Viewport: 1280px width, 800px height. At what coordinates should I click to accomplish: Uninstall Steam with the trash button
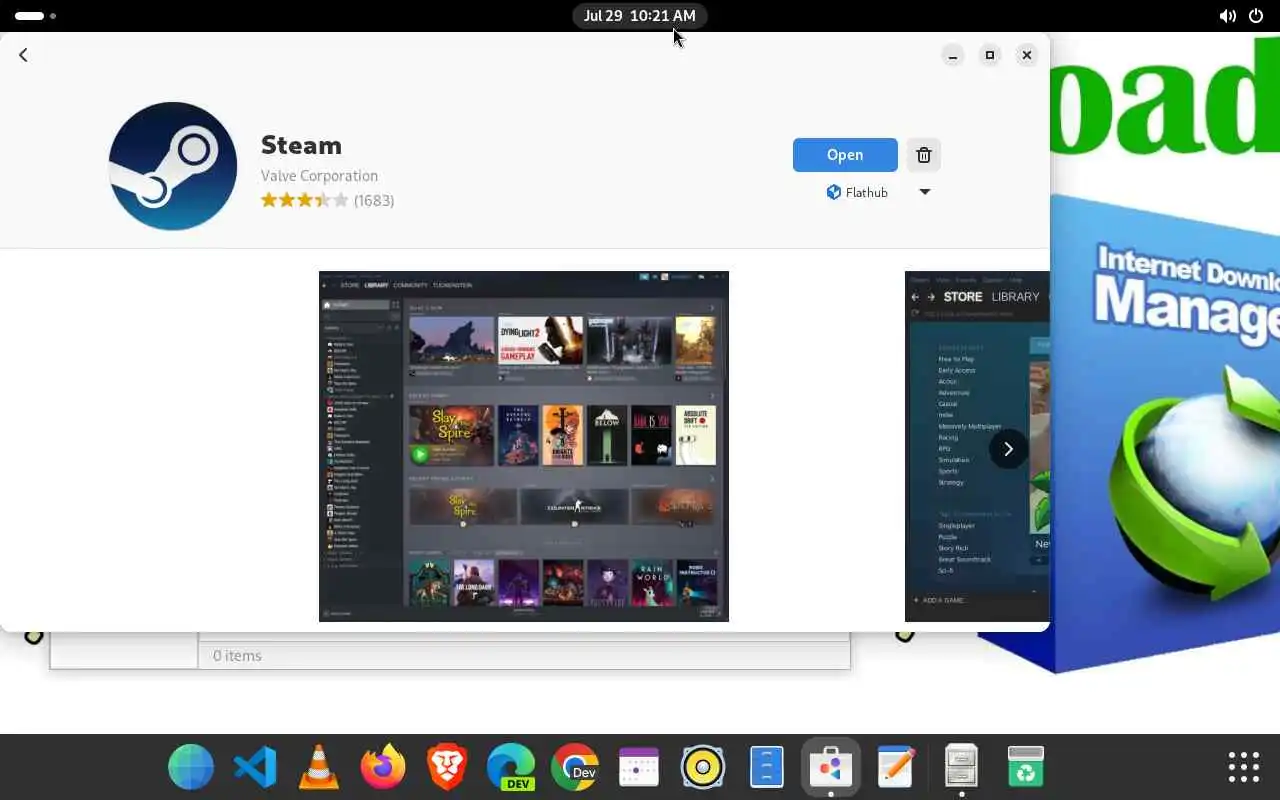pyautogui.click(x=924, y=155)
